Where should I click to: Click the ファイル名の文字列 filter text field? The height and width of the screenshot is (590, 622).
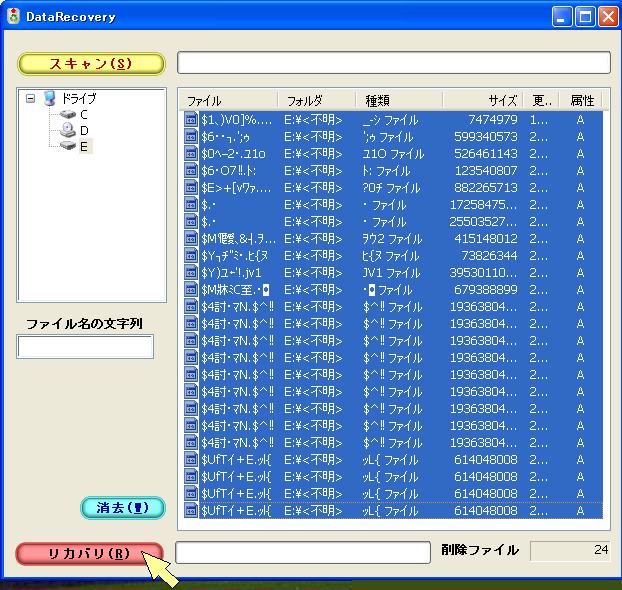pyautogui.click(x=85, y=347)
